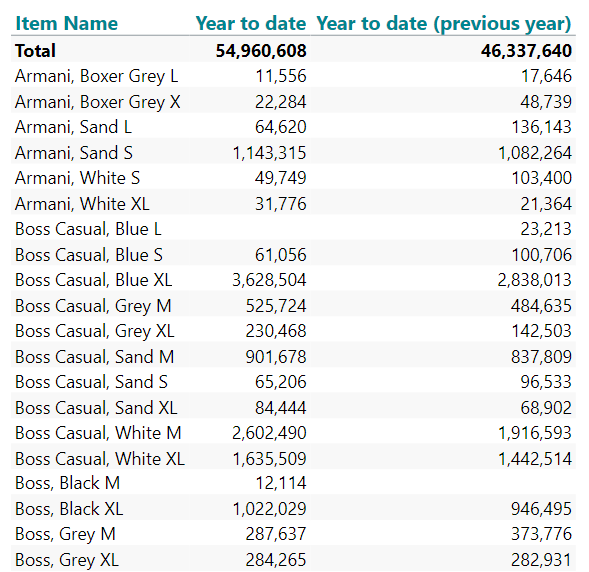Click previous year value 21,364
The image size is (589, 572).
546,204
